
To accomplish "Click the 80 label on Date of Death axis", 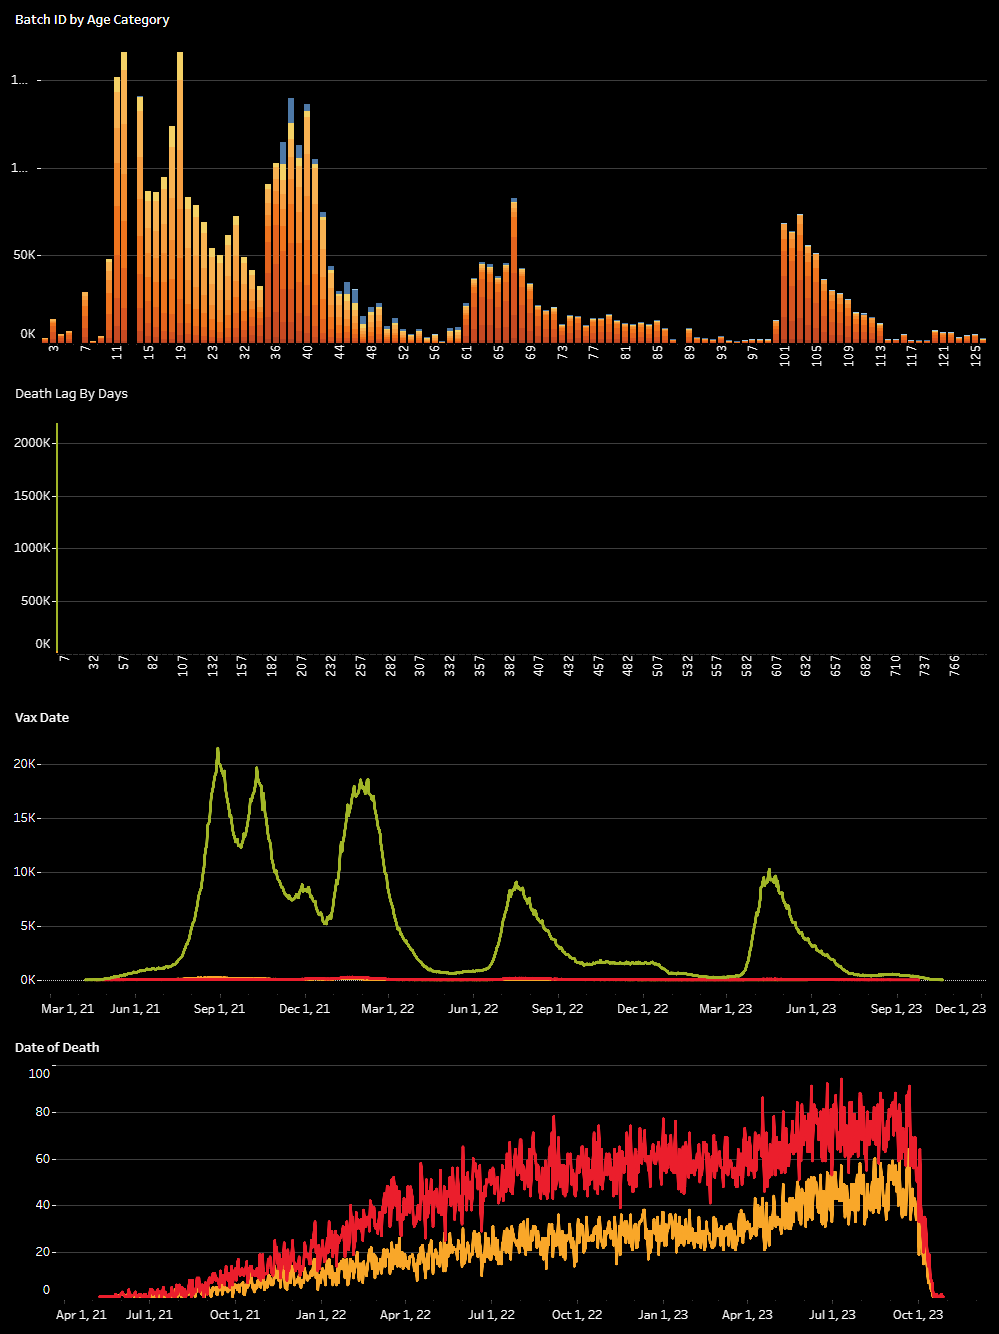I will (42, 1112).
